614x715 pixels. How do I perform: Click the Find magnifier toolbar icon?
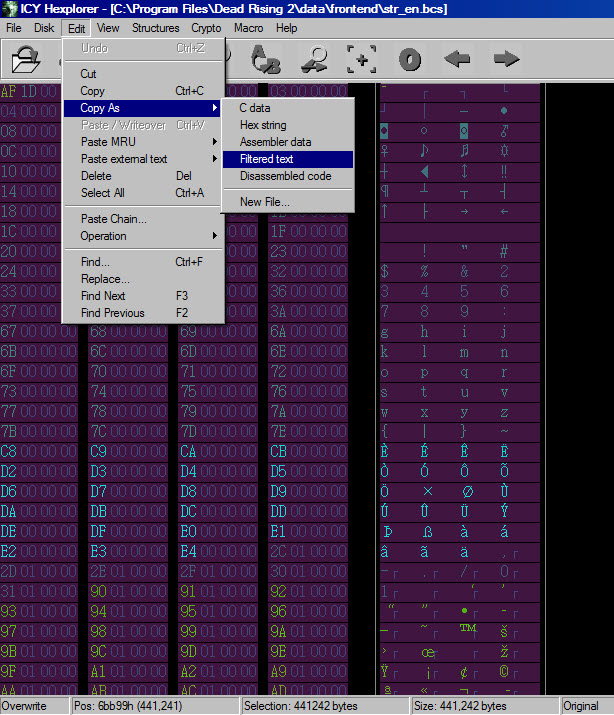[x=315, y=59]
